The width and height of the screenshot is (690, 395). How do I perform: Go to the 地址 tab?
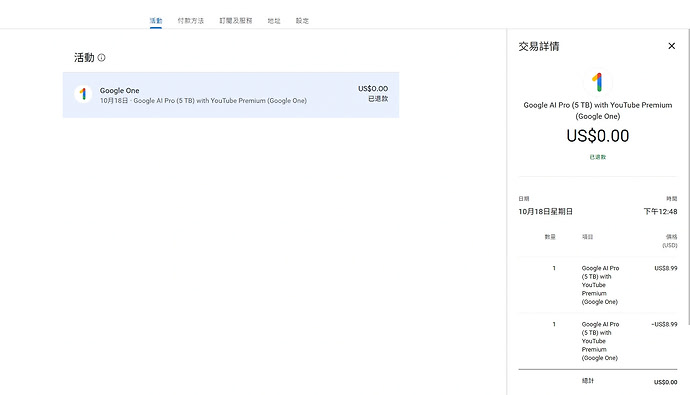point(274,21)
